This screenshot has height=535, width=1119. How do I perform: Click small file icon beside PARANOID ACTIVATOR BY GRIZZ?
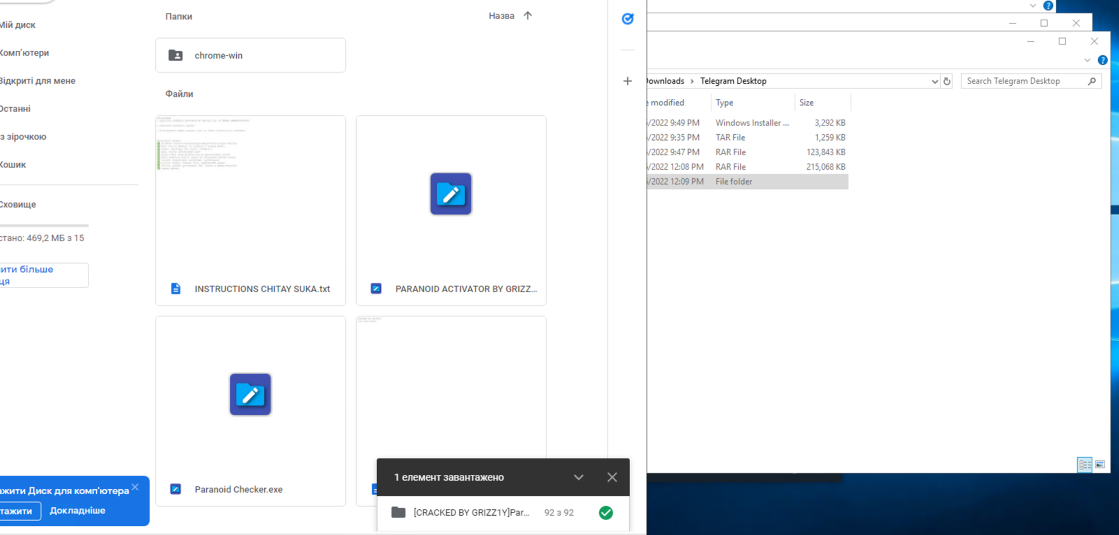(x=376, y=289)
